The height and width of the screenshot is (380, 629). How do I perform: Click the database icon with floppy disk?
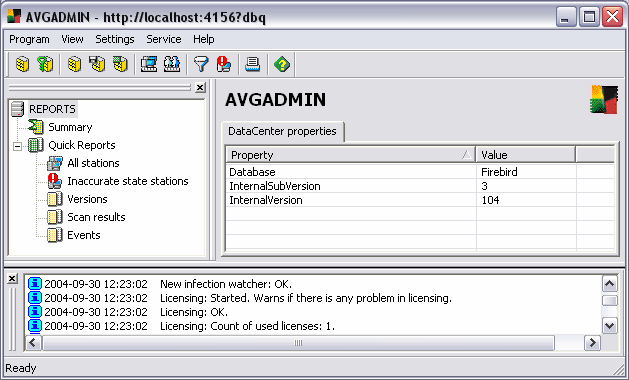pyautogui.click(x=97, y=64)
